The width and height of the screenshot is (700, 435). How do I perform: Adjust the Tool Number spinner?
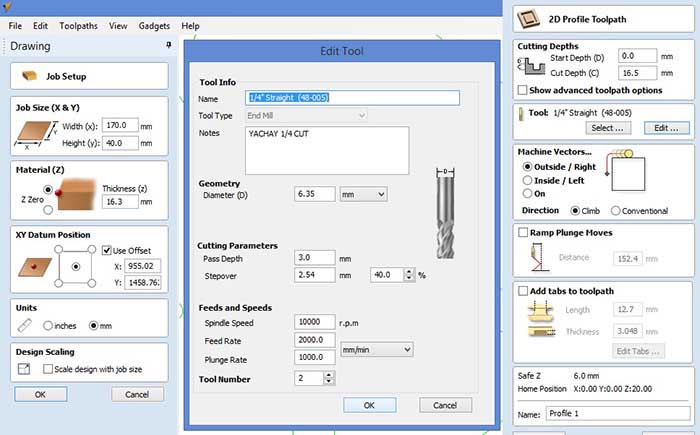coord(329,378)
